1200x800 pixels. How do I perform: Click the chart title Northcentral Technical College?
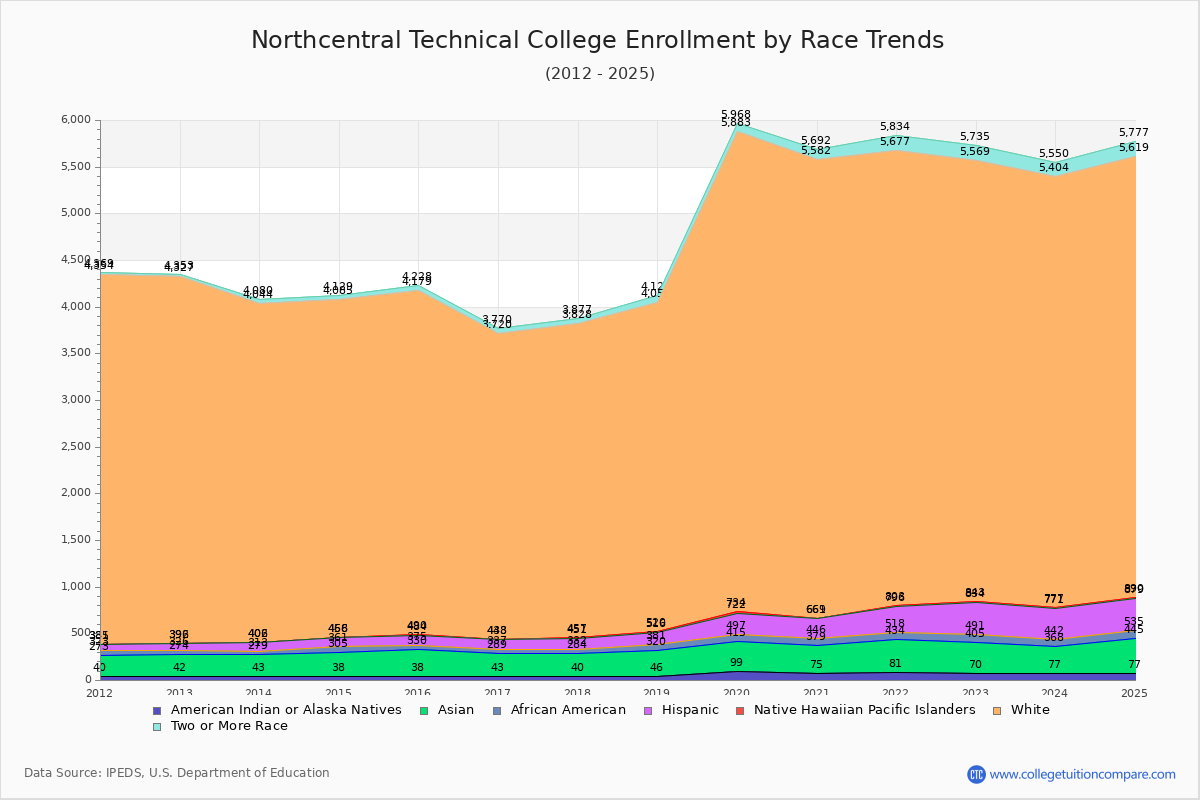click(597, 40)
